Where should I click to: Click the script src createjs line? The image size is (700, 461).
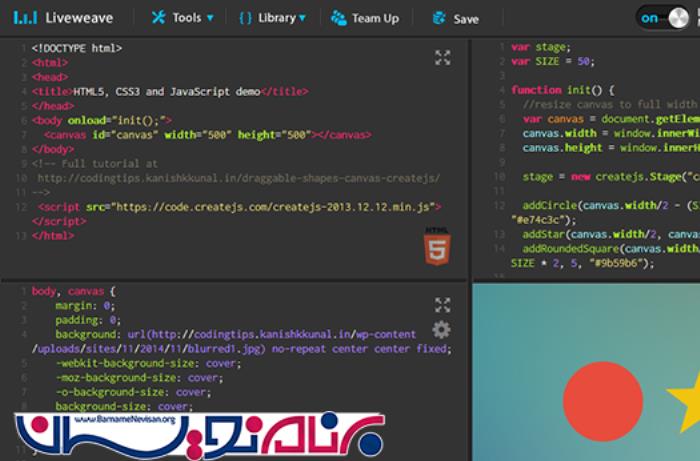pos(240,207)
